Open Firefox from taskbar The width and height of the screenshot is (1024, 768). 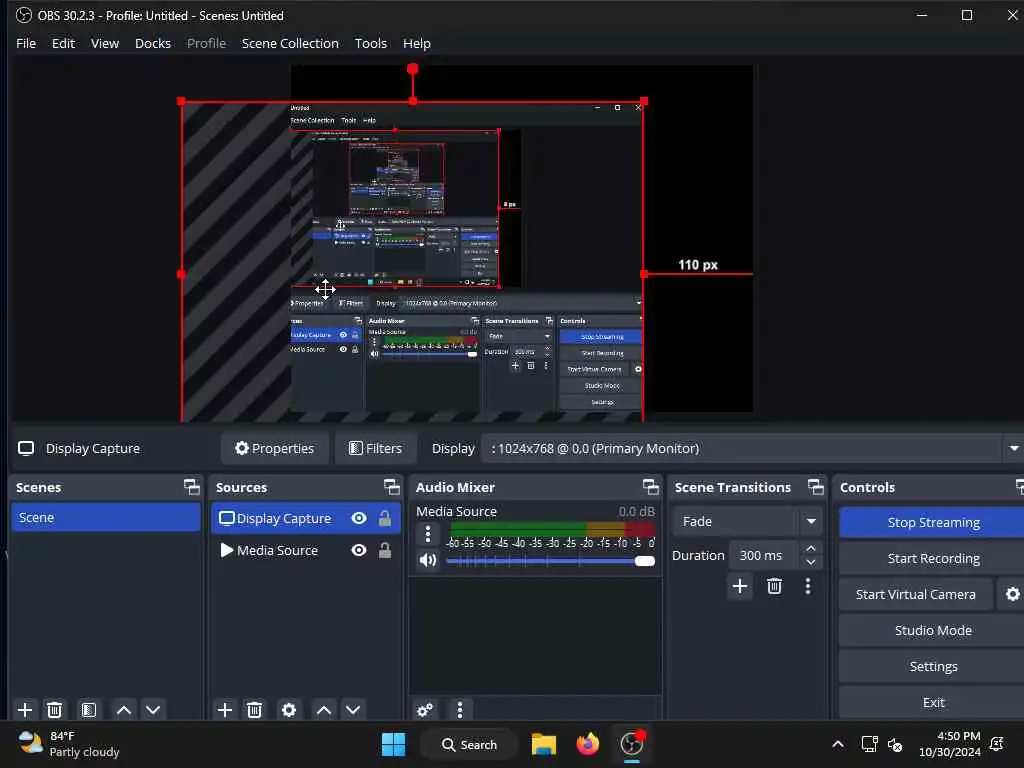pyautogui.click(x=587, y=744)
